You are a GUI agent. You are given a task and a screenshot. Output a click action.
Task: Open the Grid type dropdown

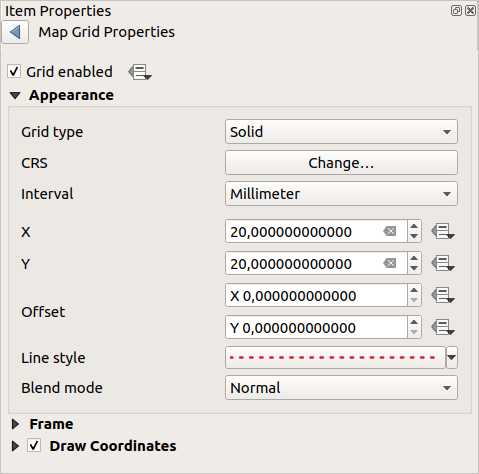tap(341, 132)
